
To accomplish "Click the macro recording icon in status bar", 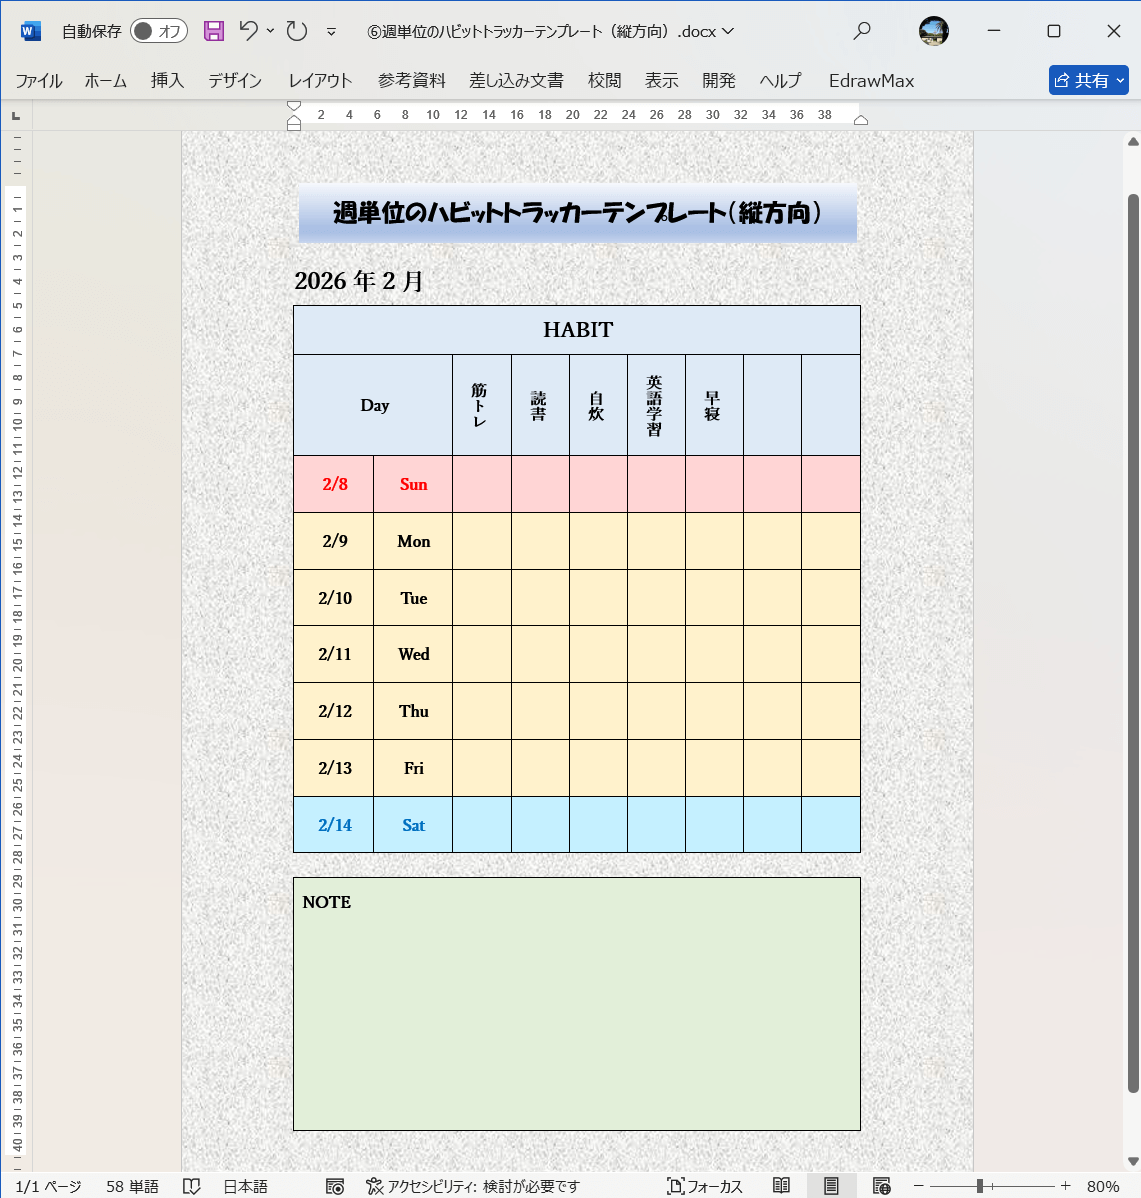I will [x=335, y=1186].
